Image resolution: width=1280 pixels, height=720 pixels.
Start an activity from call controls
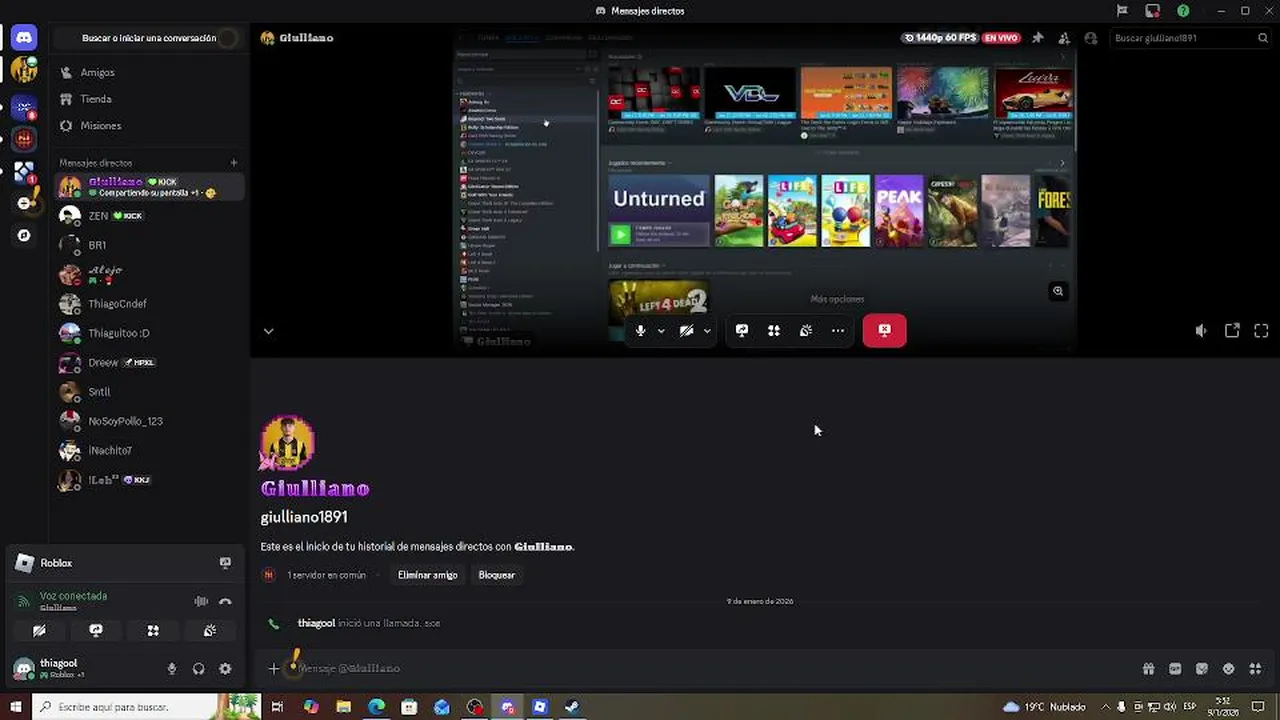(x=774, y=331)
